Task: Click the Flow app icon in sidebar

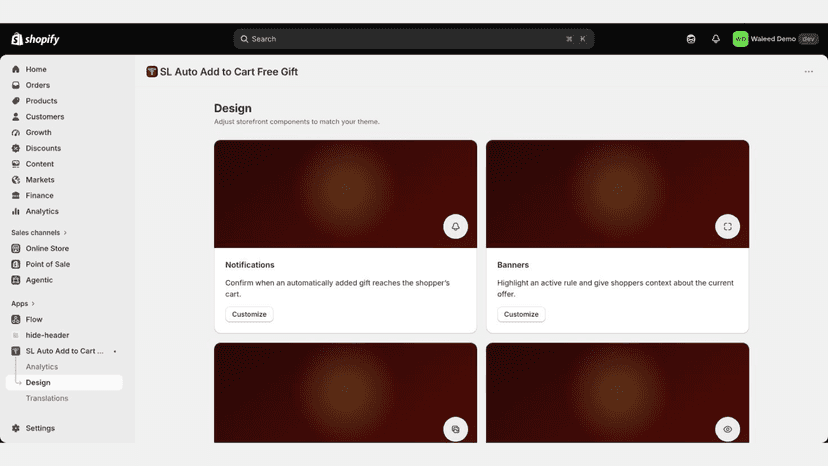Action: tap(16, 320)
